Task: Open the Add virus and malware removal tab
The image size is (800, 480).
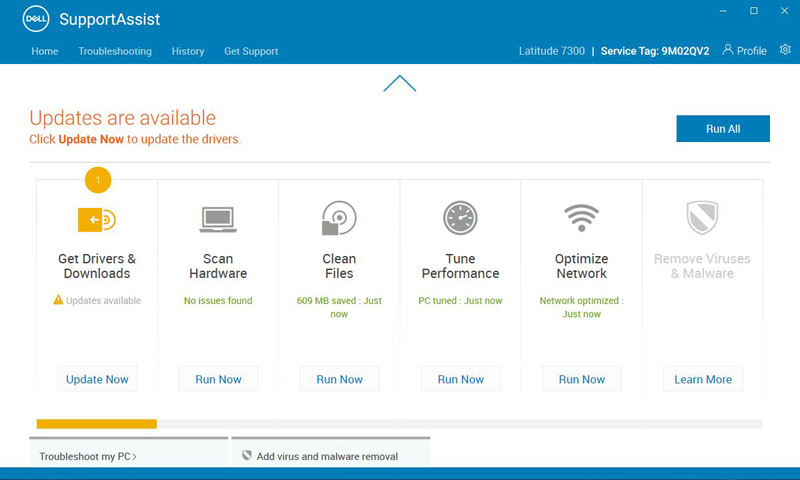Action: (x=331, y=452)
